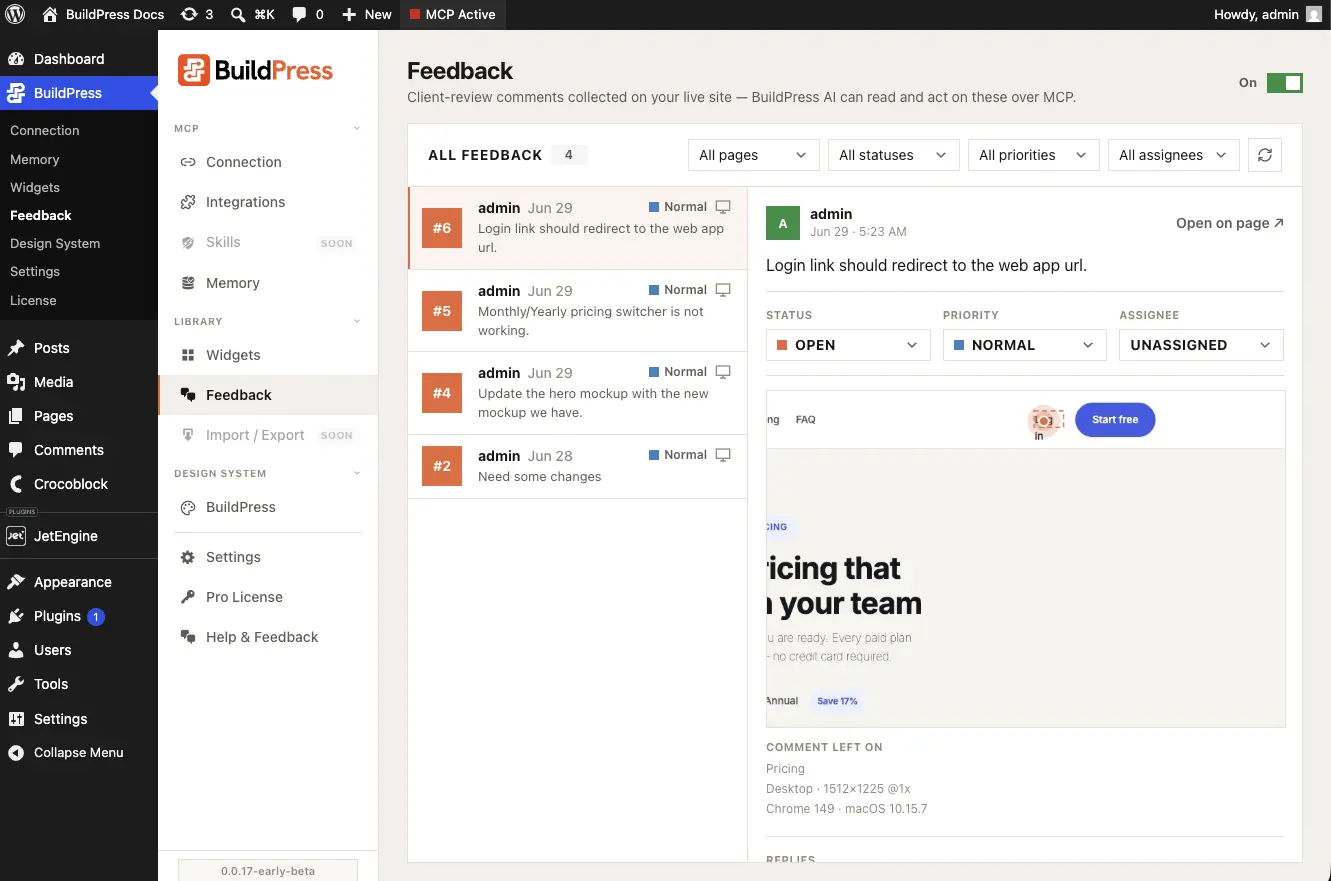Select feedback about Monthly/Yearly pricing switcher

578,311
